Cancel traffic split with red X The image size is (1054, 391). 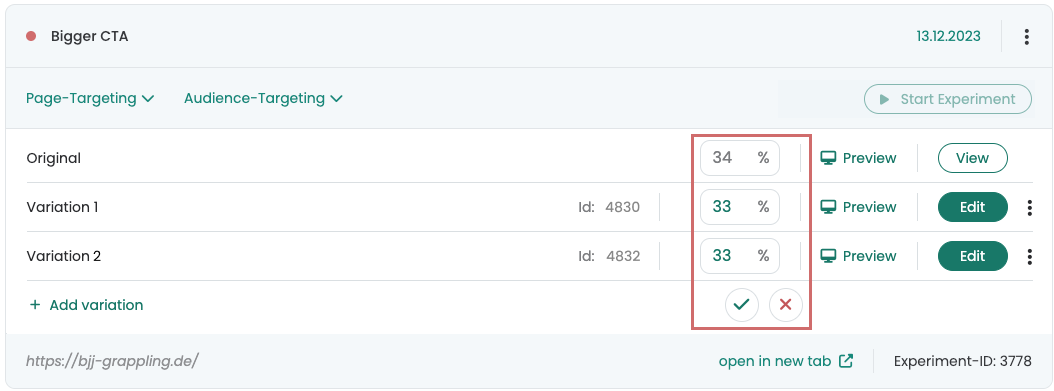click(785, 305)
